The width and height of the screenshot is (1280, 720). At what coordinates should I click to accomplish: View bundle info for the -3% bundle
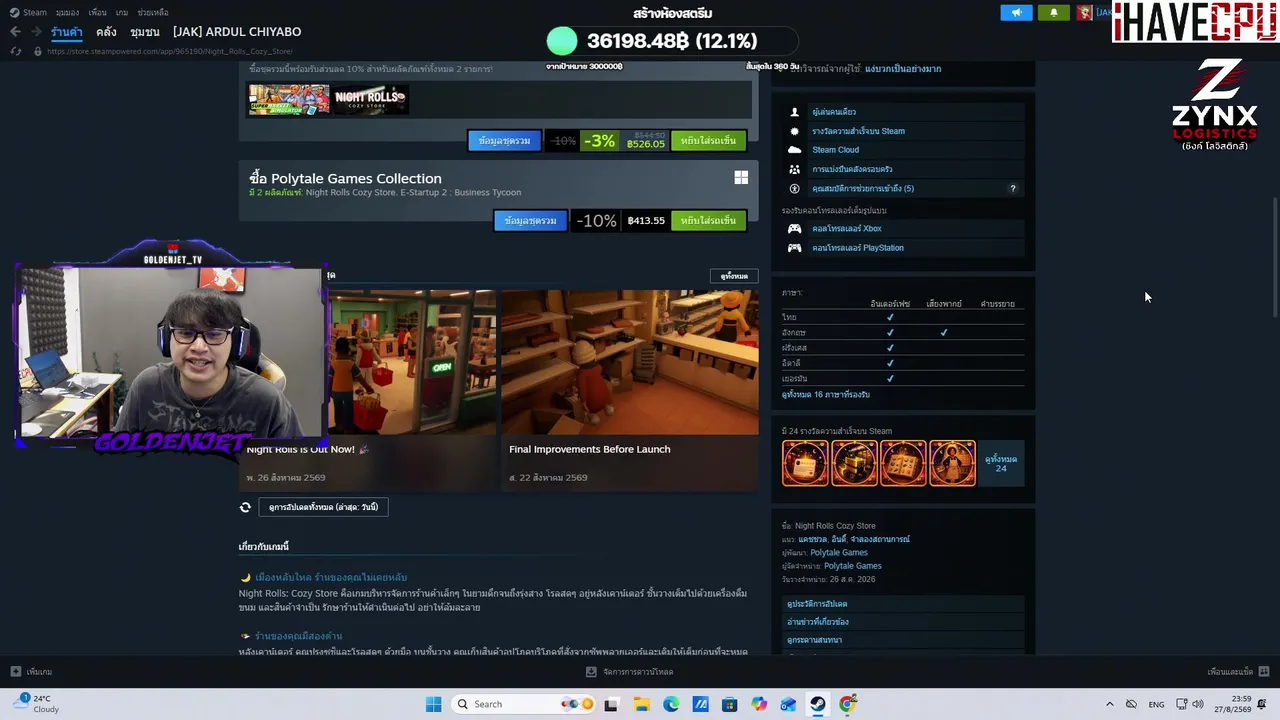[x=504, y=141]
